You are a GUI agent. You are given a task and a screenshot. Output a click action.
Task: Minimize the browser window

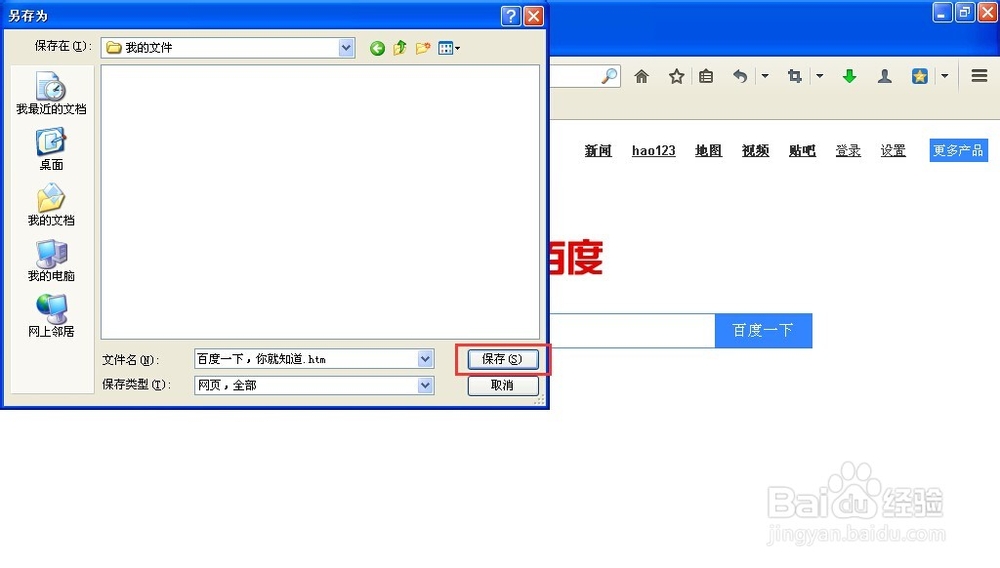click(x=942, y=12)
